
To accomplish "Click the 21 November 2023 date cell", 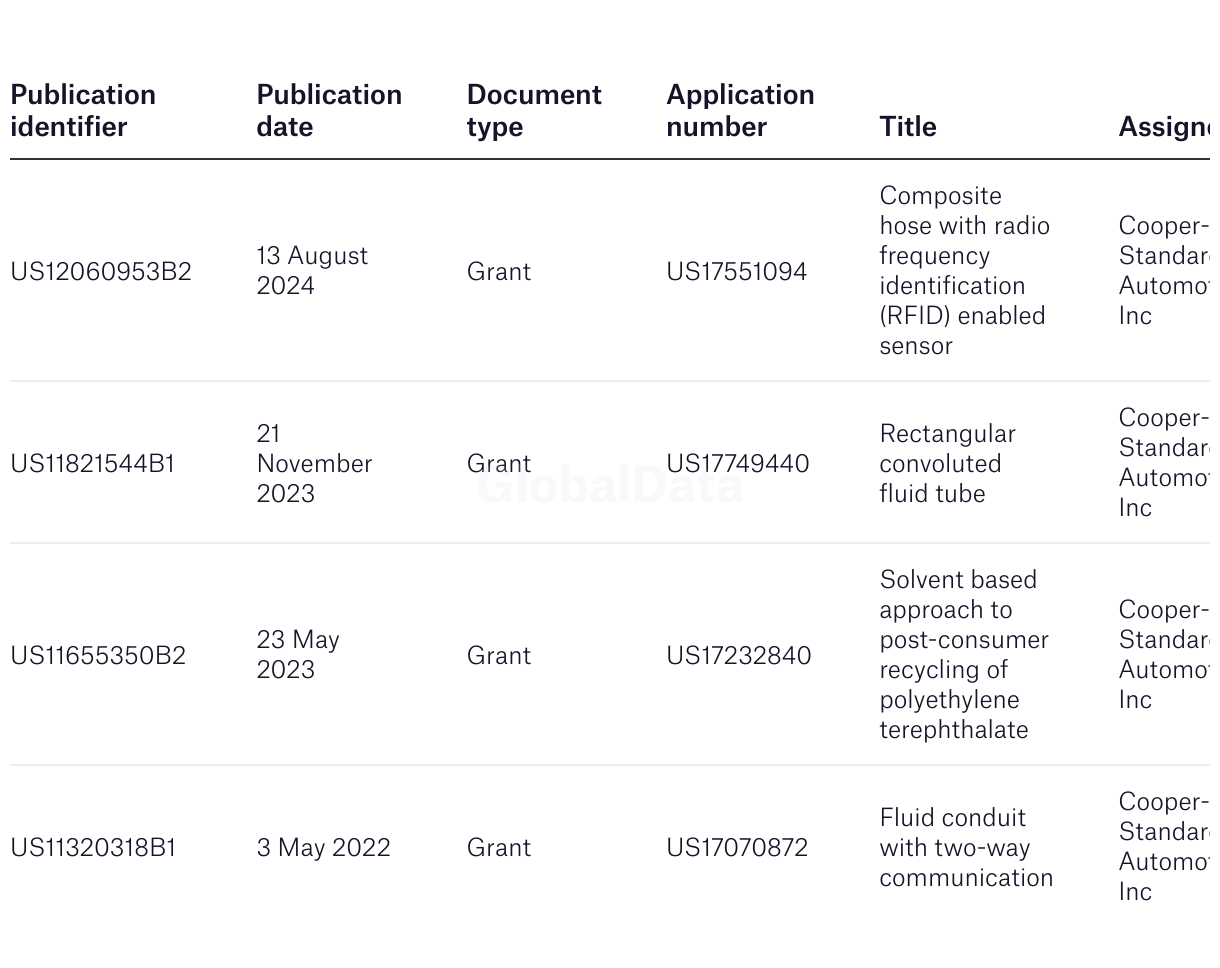I will coord(314,464).
